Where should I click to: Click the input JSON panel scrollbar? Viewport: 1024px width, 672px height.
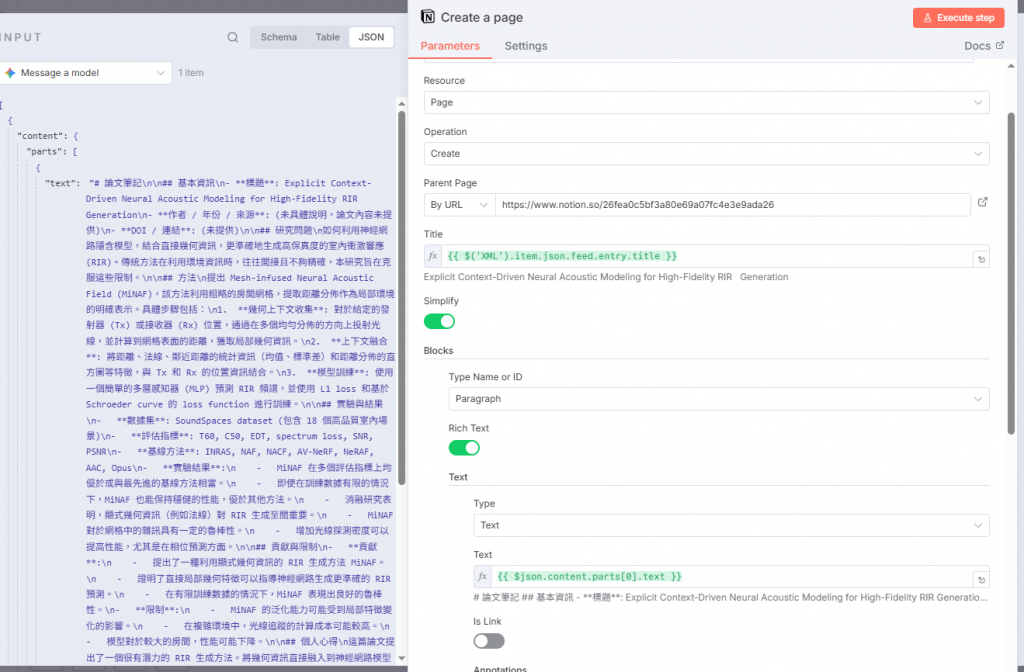(402, 297)
